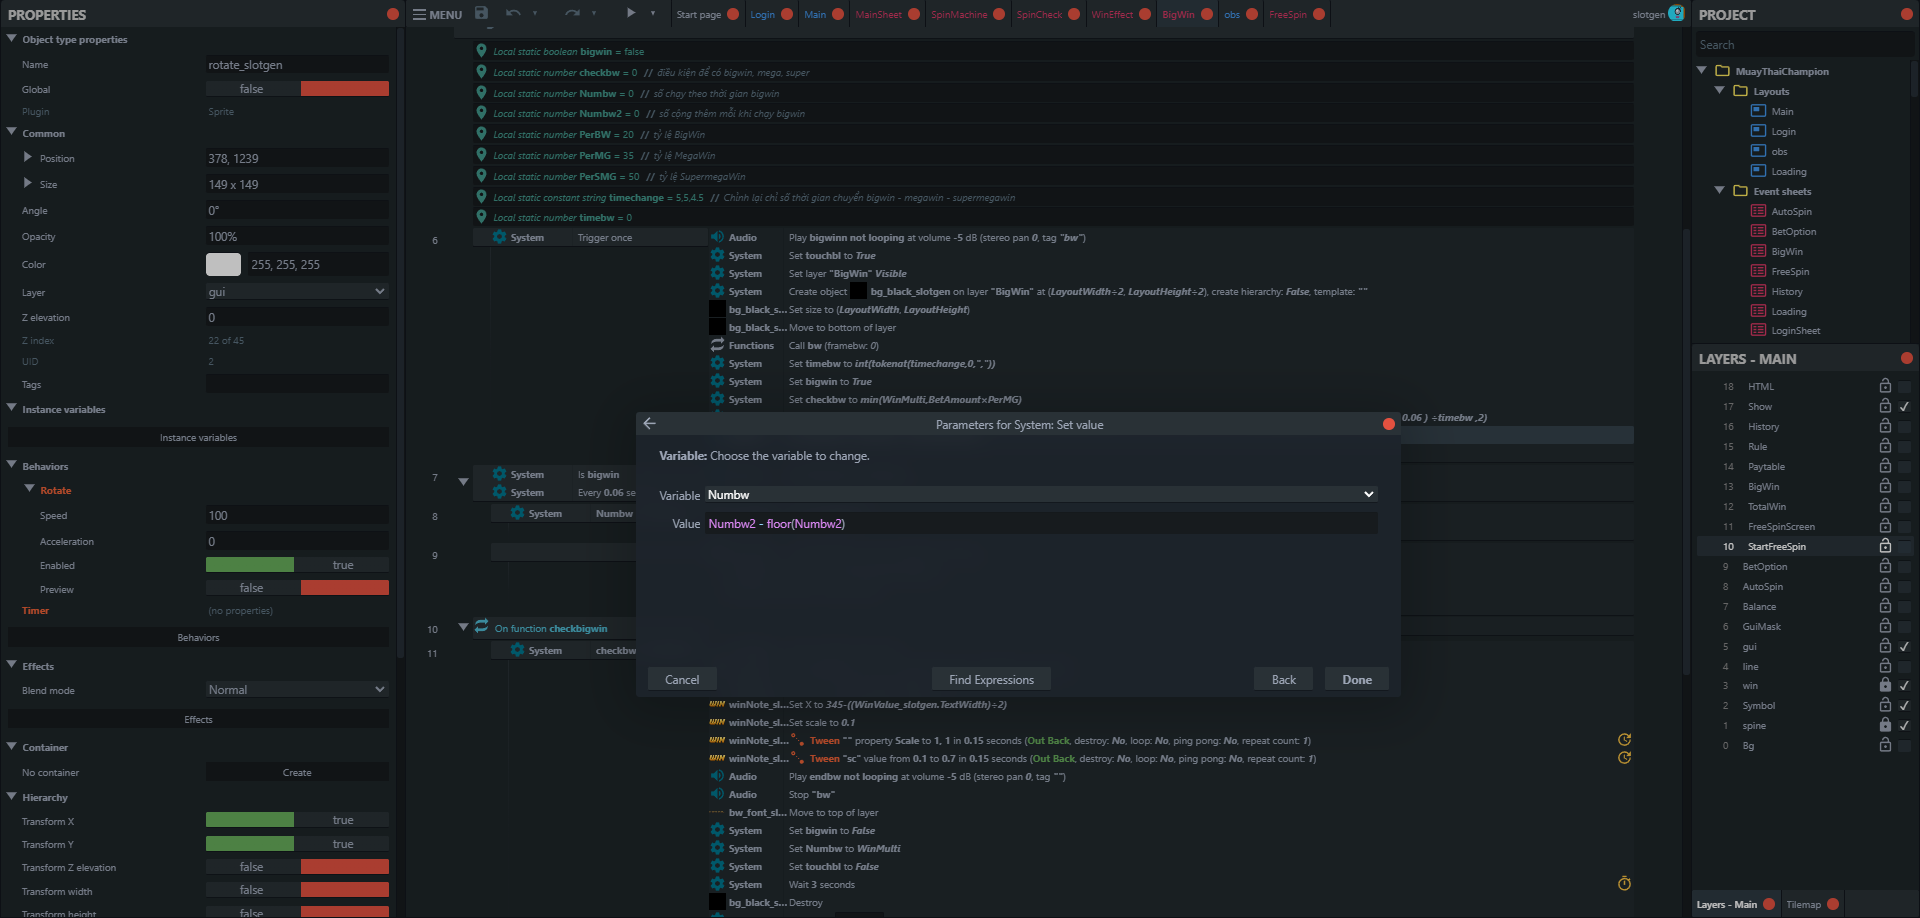The image size is (1920, 918).
Task: Toggle Transform Z elevation property
Action: 297,867
